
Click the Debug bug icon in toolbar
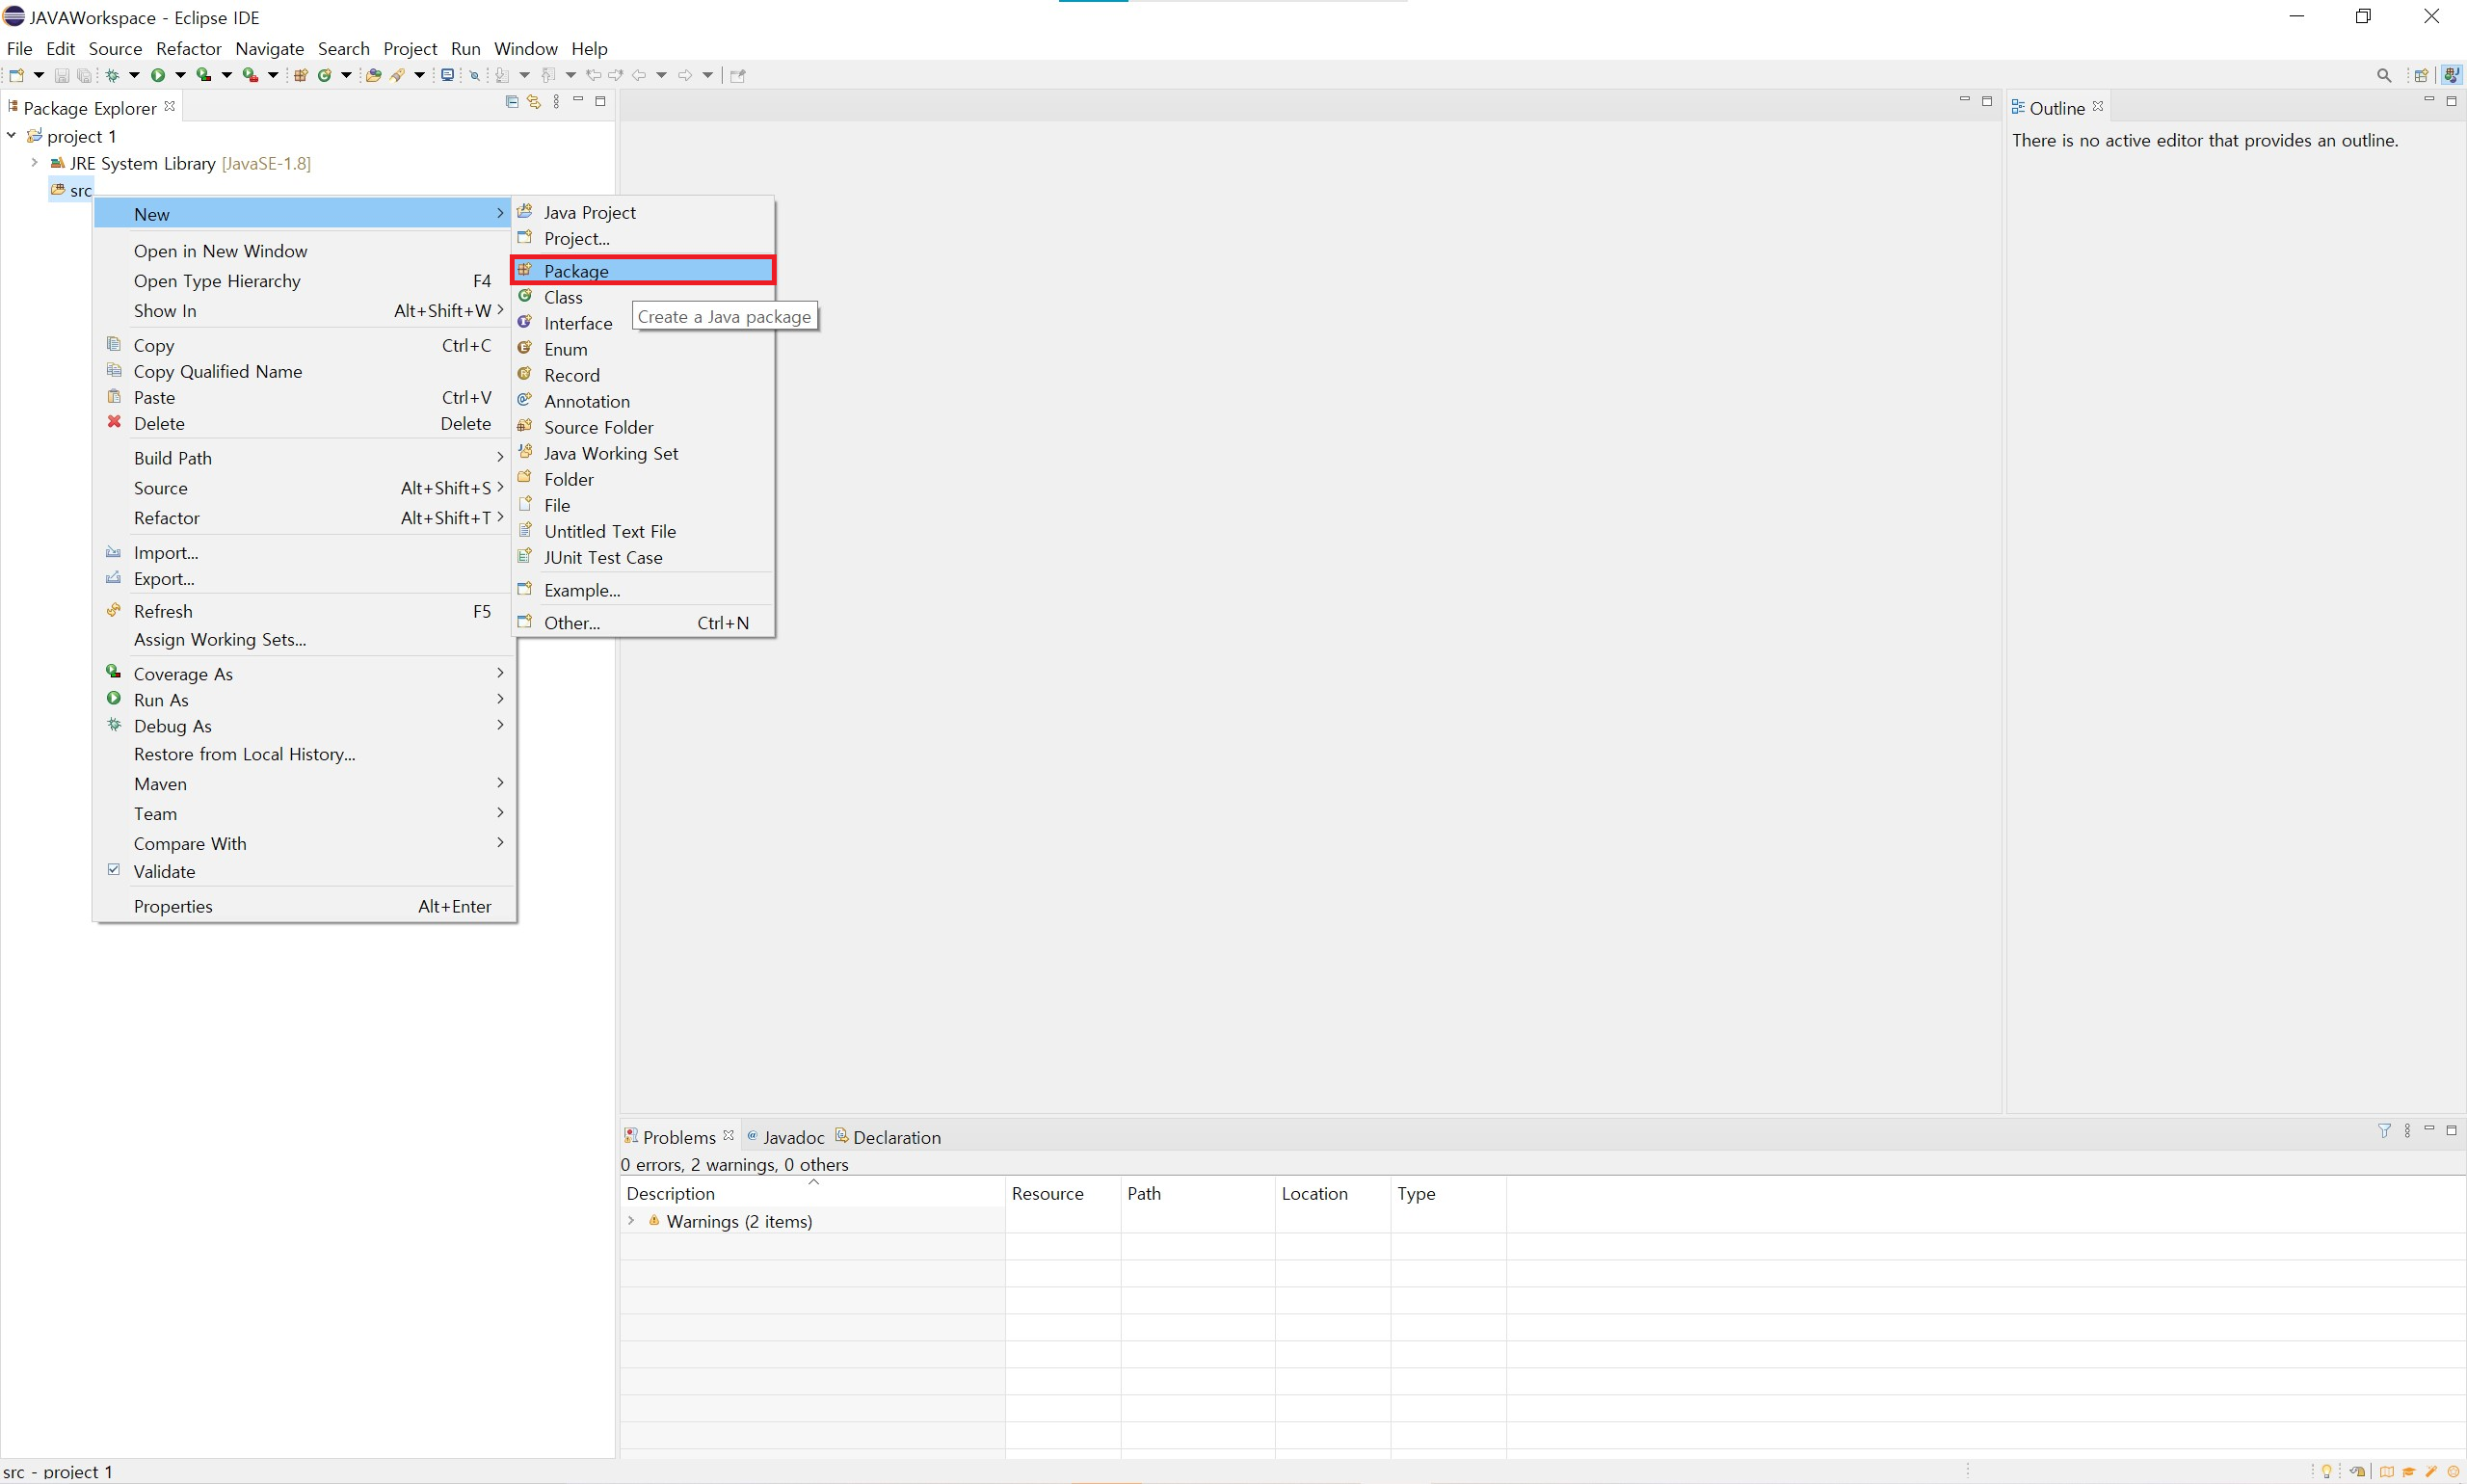(113, 75)
